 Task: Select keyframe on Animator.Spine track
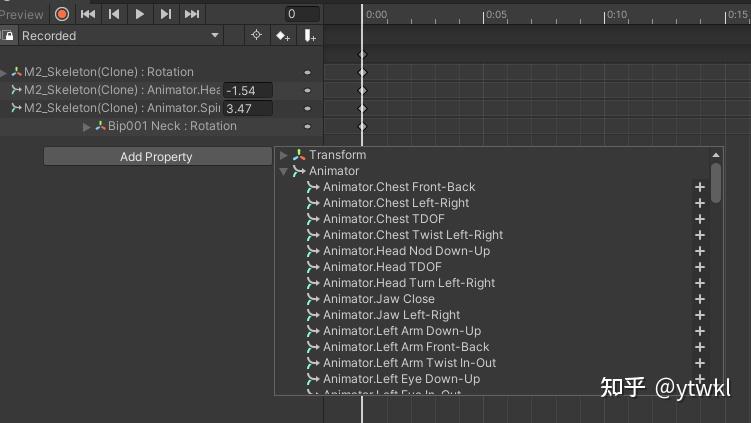click(363, 109)
